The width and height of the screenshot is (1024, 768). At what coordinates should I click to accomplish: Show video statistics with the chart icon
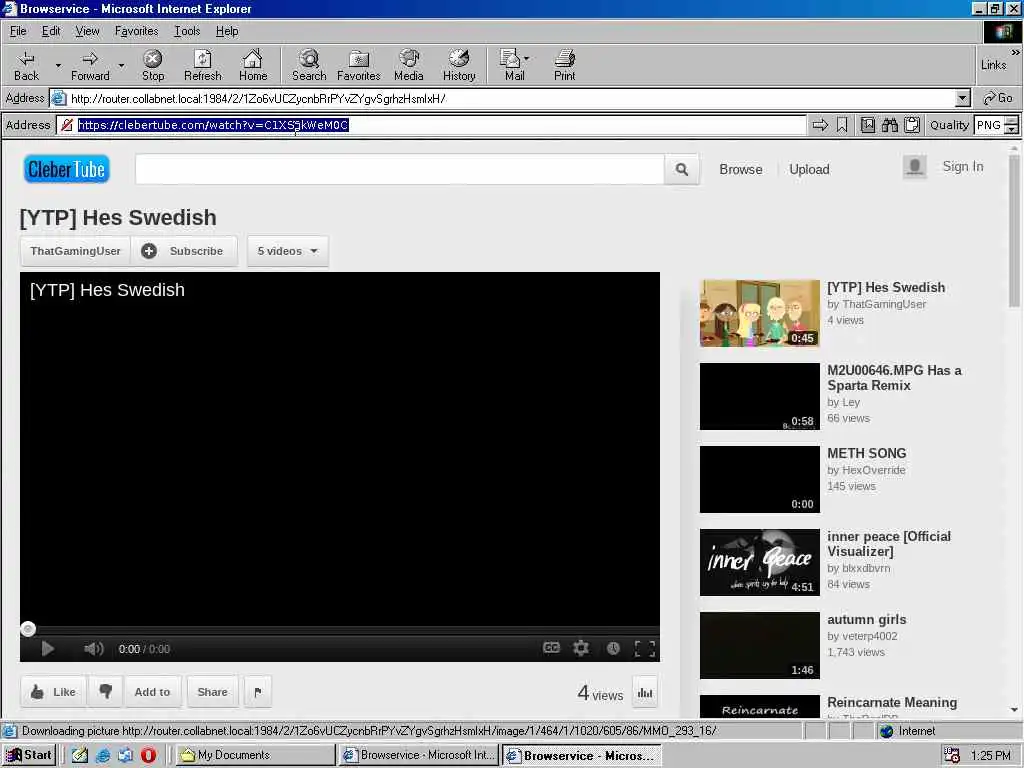(x=645, y=693)
